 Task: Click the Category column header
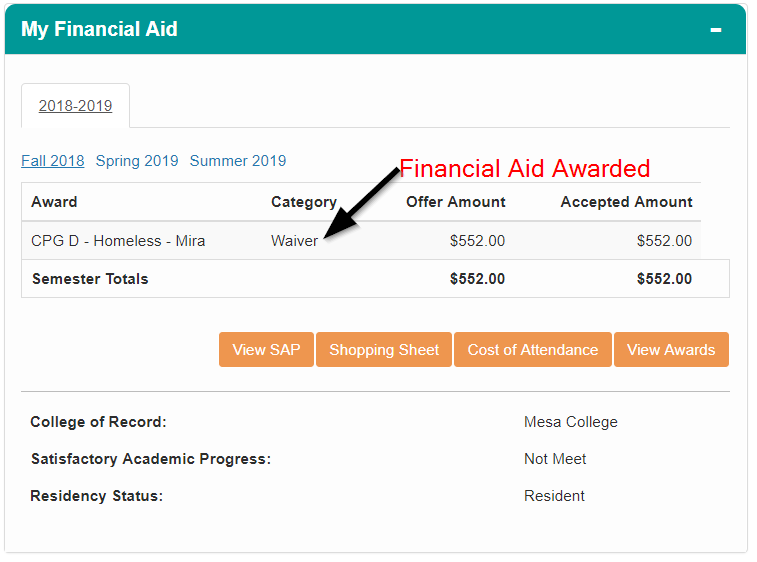[x=304, y=202]
